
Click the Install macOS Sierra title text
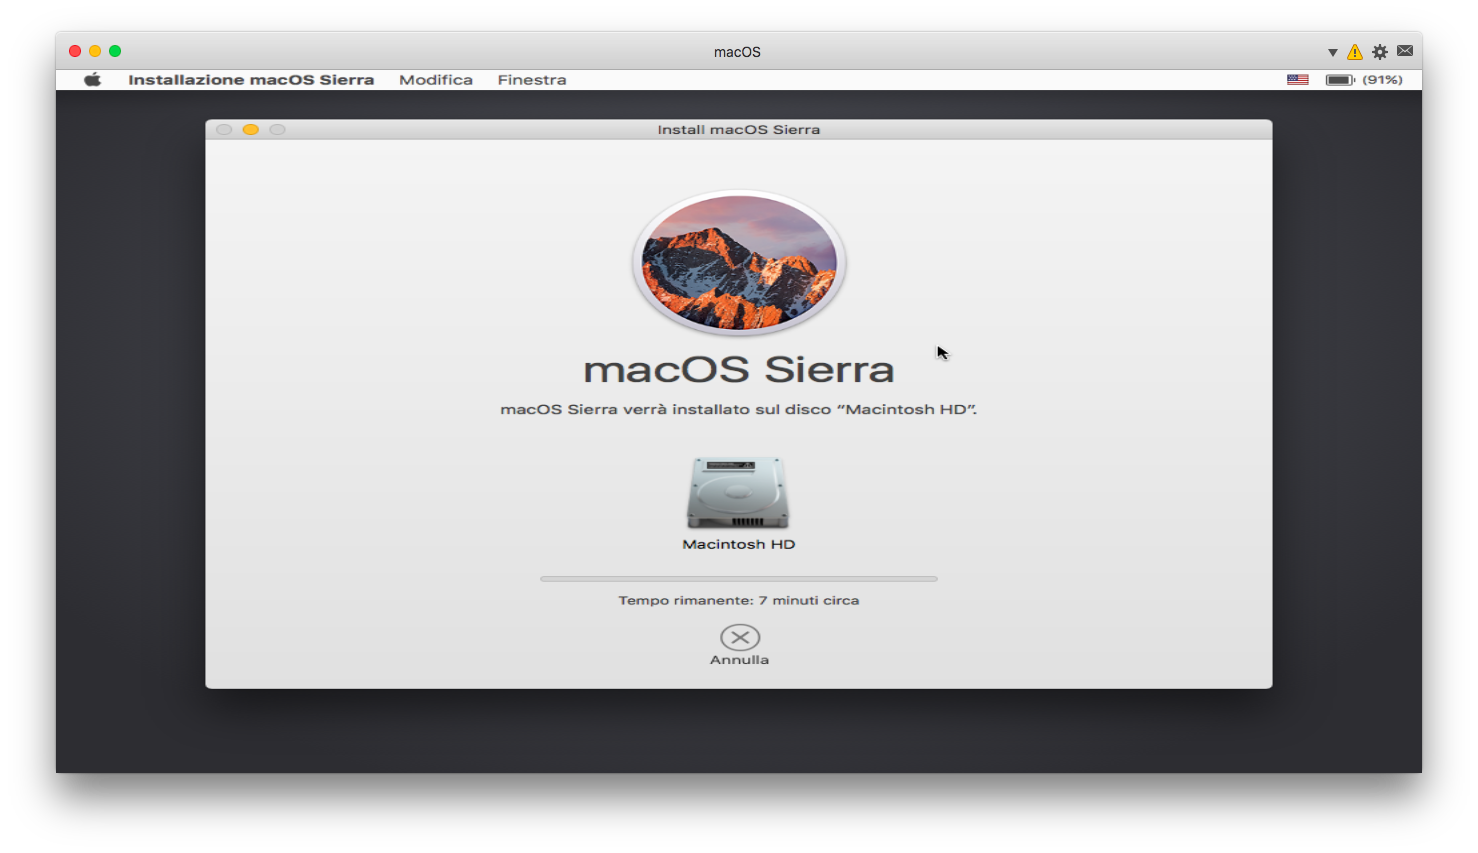[739, 130]
